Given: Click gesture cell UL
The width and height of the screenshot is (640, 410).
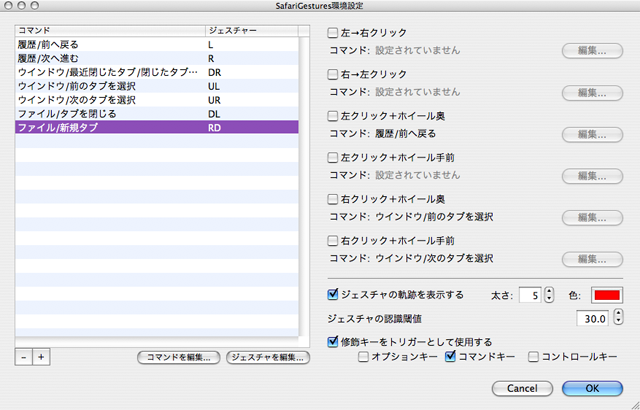Looking at the screenshot, I should [214, 86].
